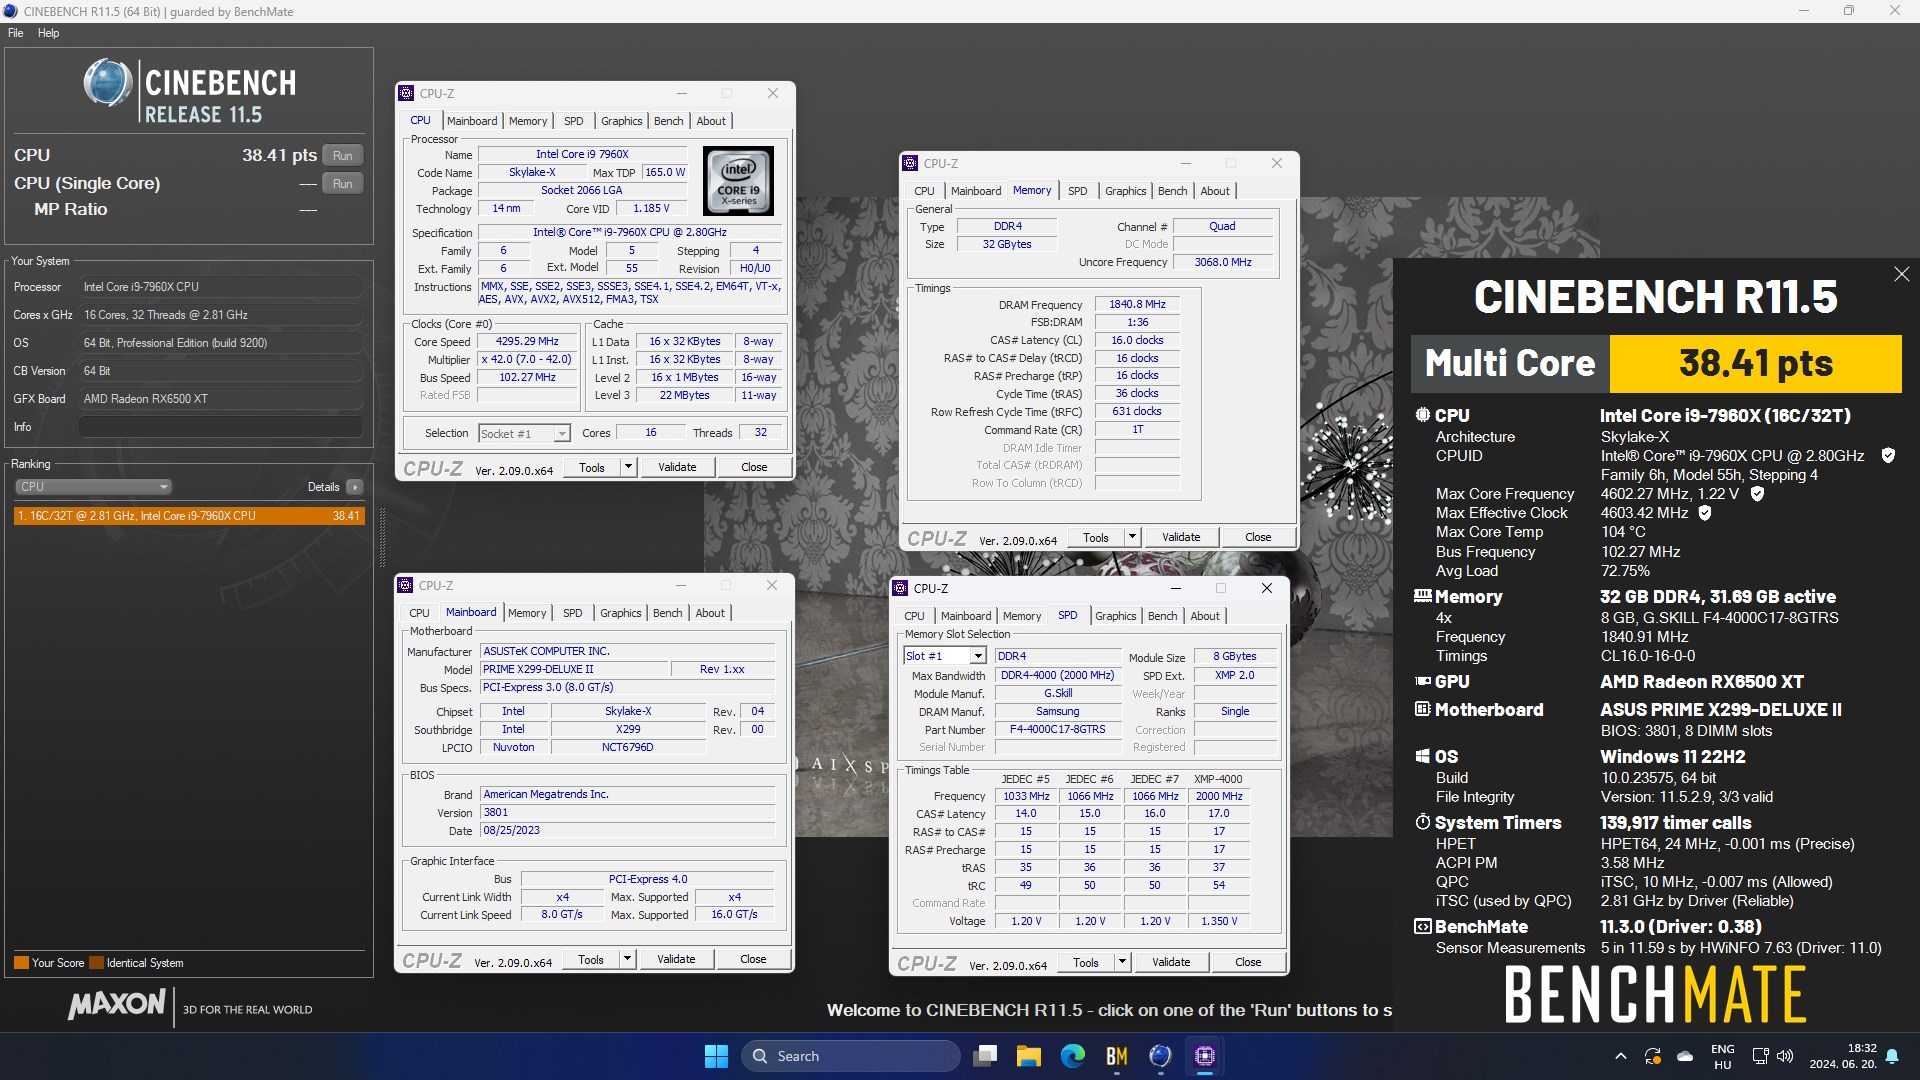This screenshot has height=1080, width=1920.
Task: Click the Details arrow in the Ranking panel
Action: point(355,487)
